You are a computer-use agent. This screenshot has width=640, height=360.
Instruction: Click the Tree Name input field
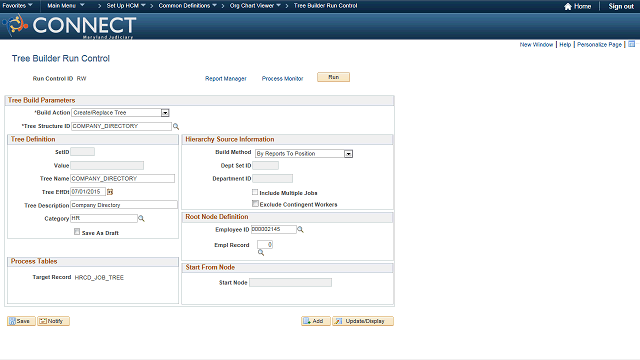122,178
